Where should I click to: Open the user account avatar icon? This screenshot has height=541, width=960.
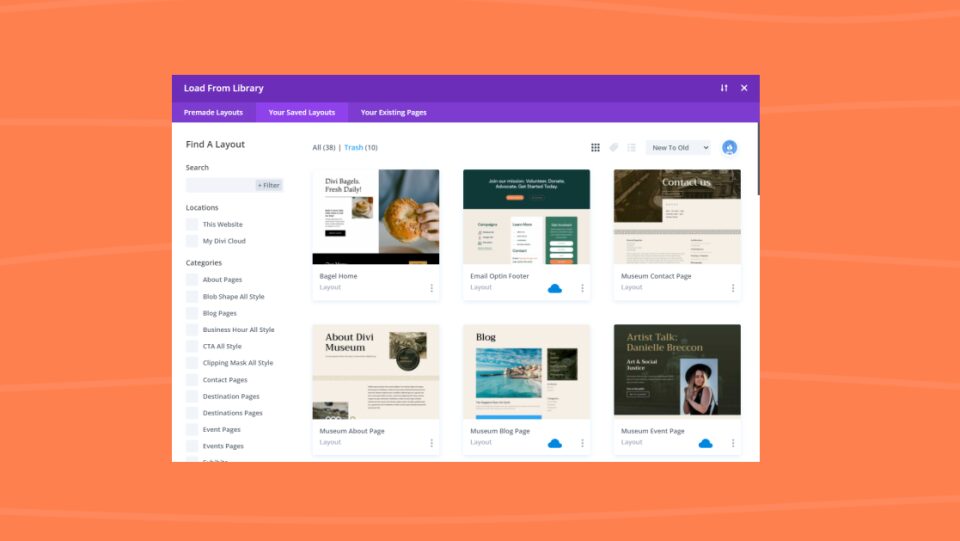click(729, 147)
